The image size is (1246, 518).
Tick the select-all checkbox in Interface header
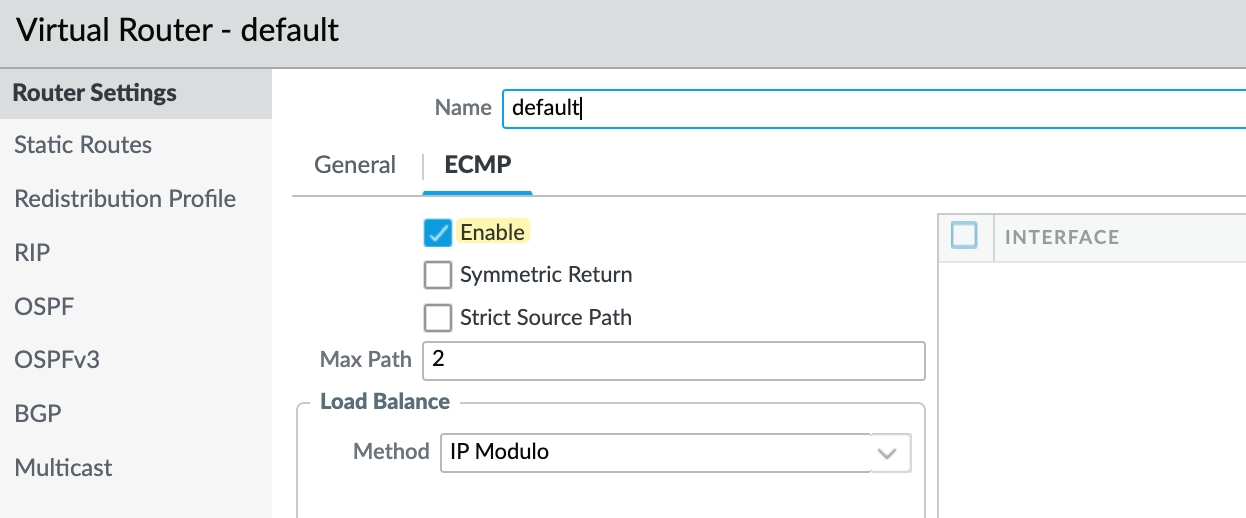(964, 236)
